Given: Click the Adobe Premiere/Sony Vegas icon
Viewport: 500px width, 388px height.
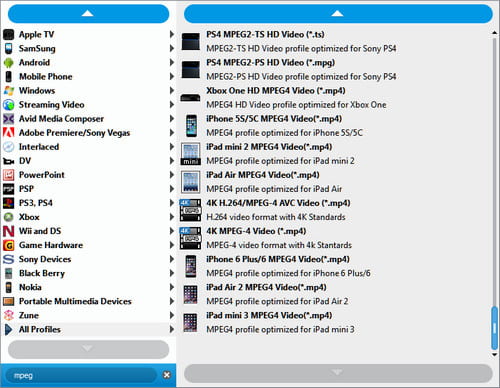Looking at the screenshot, I should point(9,133).
